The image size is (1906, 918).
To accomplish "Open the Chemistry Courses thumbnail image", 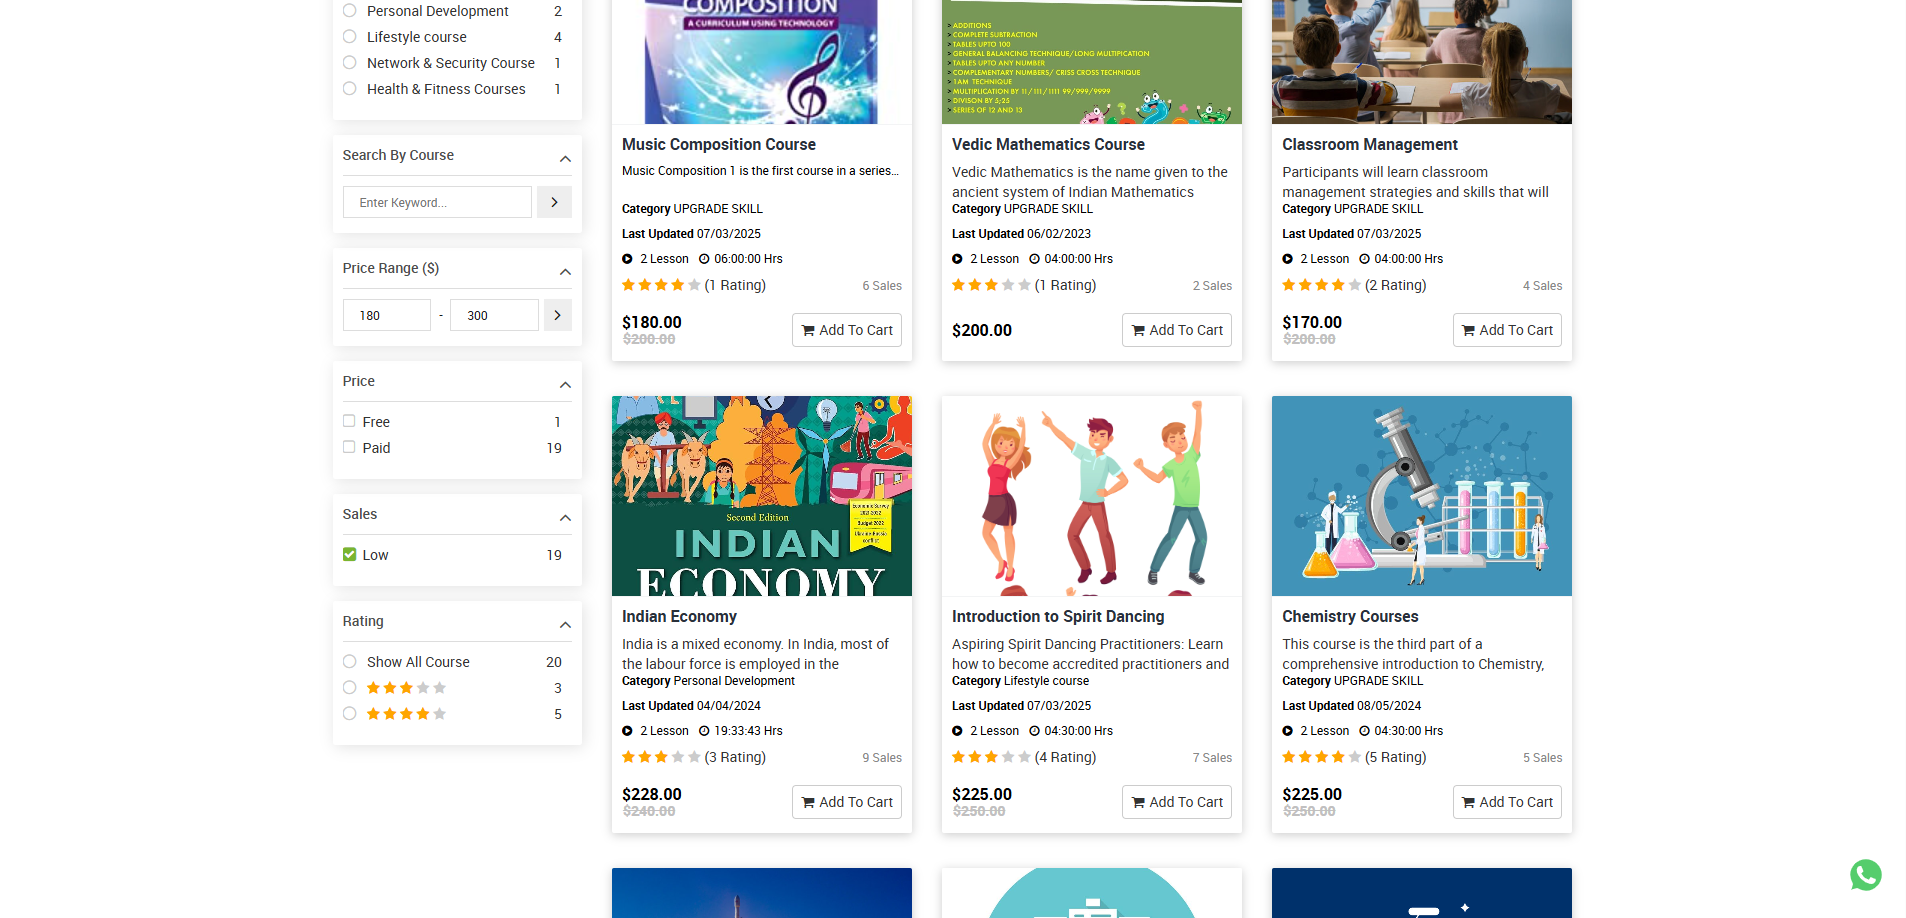I will 1421,496.
